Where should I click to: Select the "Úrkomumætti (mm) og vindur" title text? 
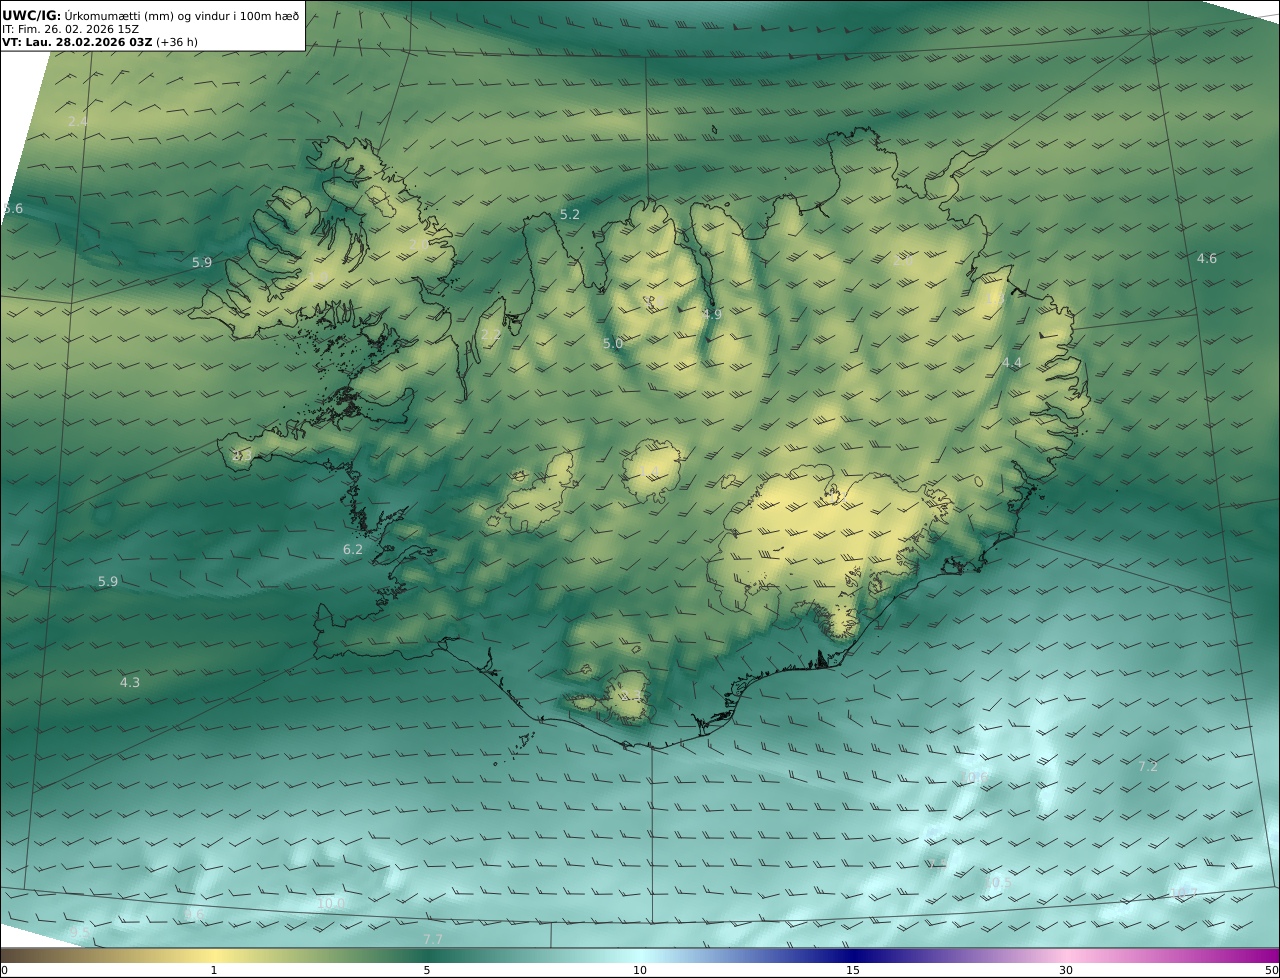pos(147,15)
